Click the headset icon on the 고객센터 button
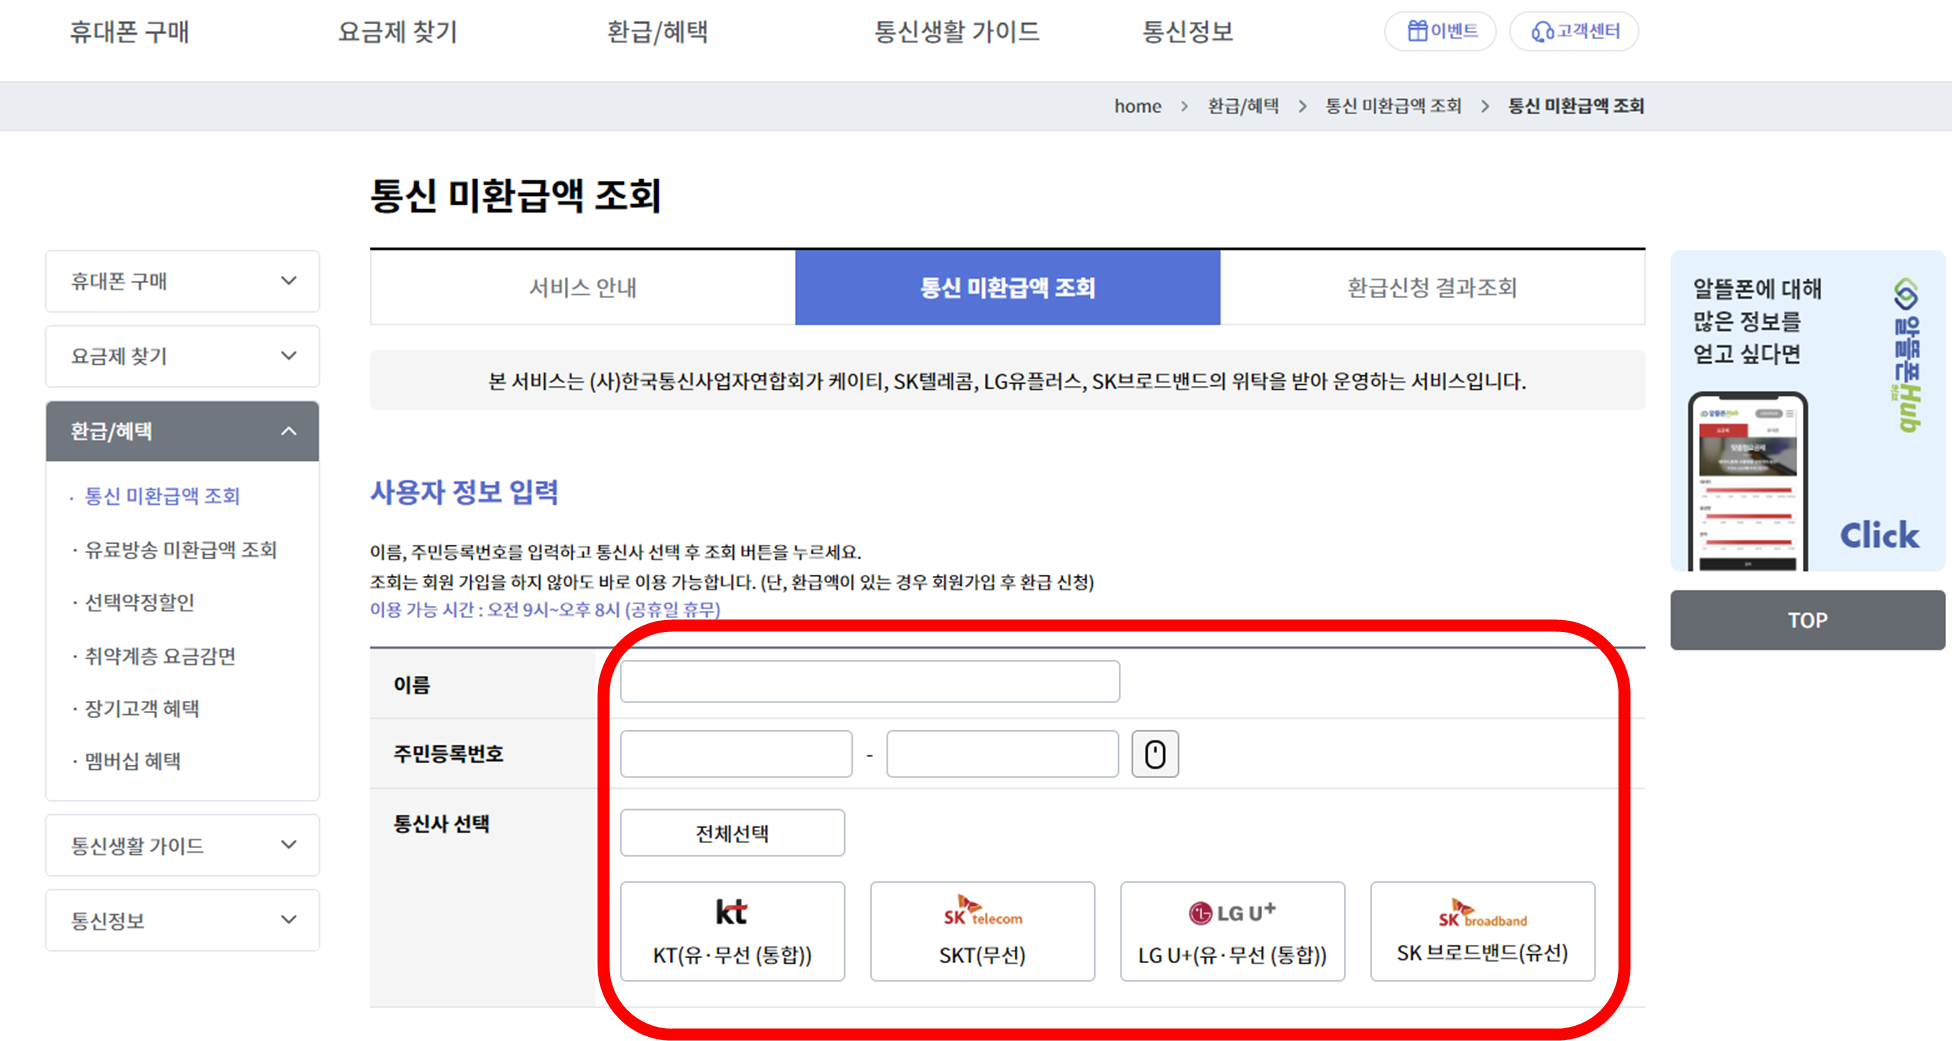This screenshot has height=1041, width=1952. [x=1537, y=31]
